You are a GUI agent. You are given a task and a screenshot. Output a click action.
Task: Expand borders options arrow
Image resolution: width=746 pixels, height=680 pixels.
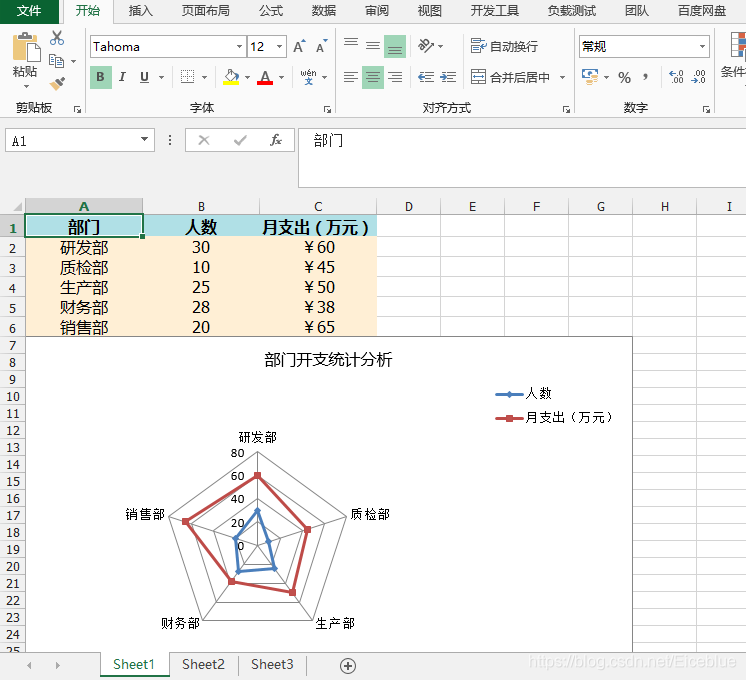[x=205, y=77]
